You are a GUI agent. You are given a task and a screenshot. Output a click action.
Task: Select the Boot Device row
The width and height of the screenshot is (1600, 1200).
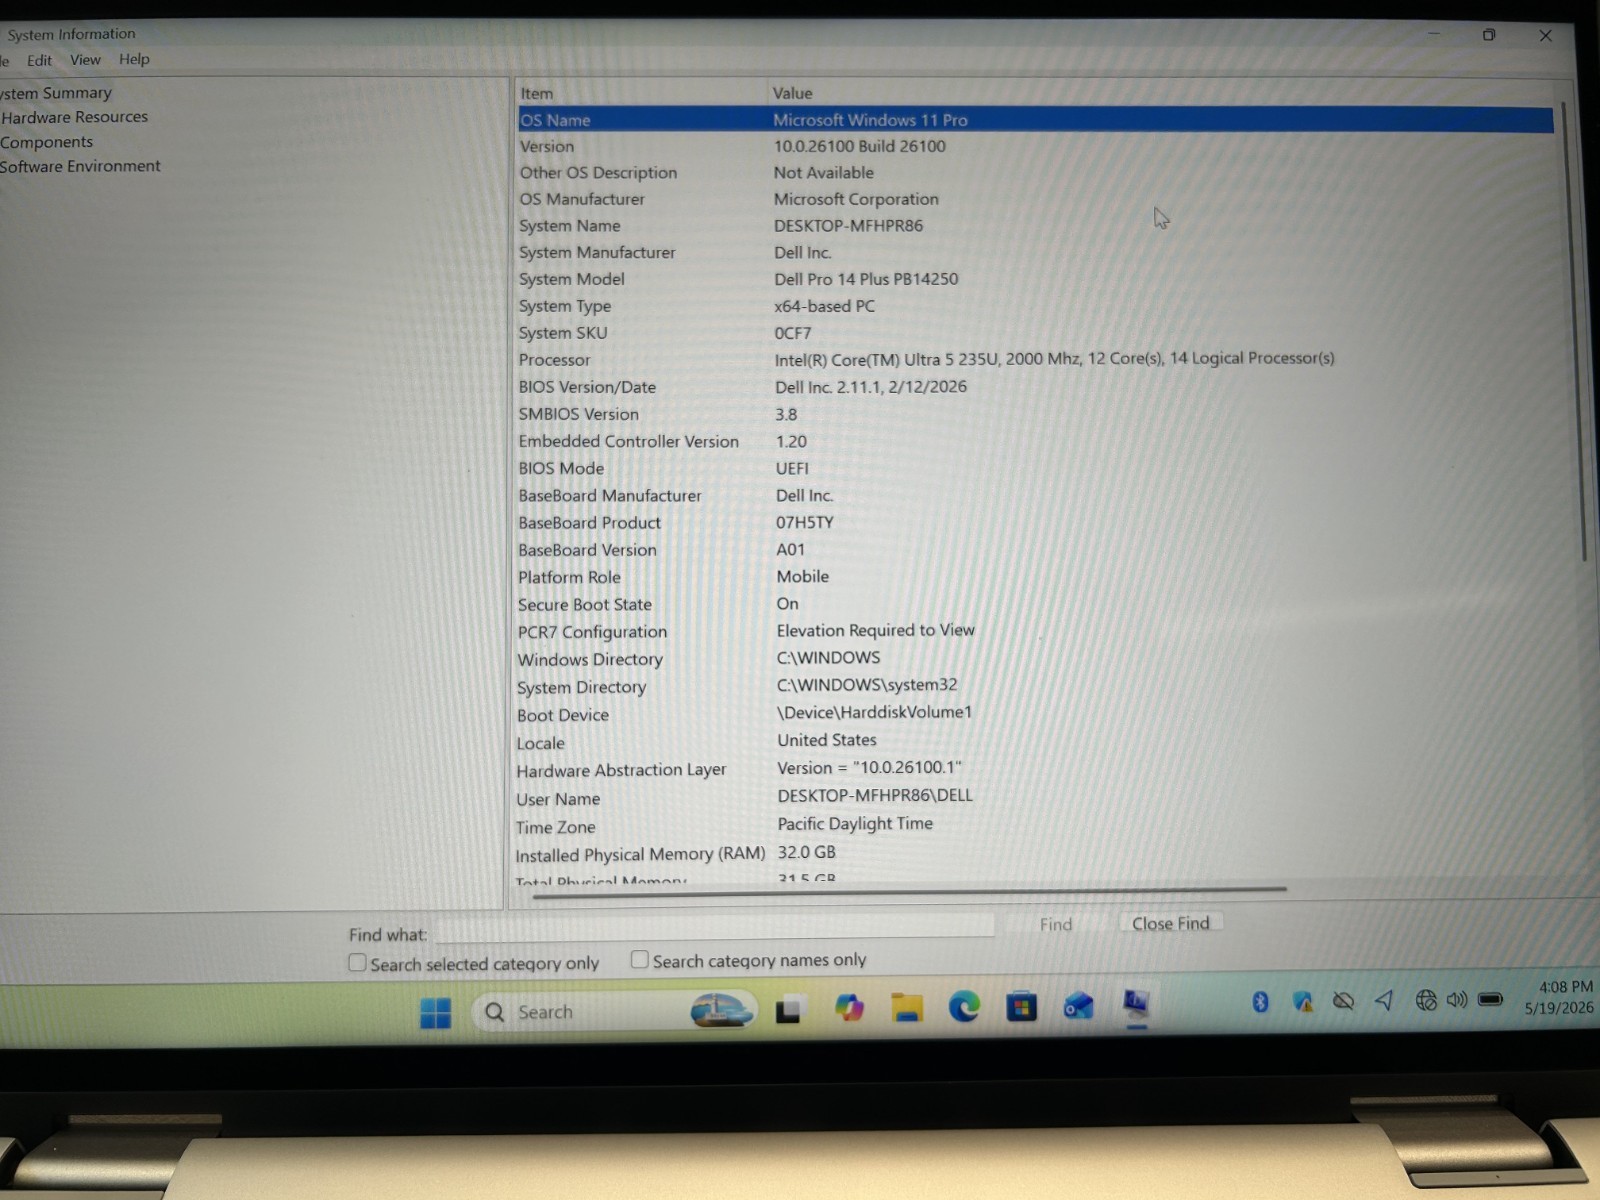click(1035, 714)
